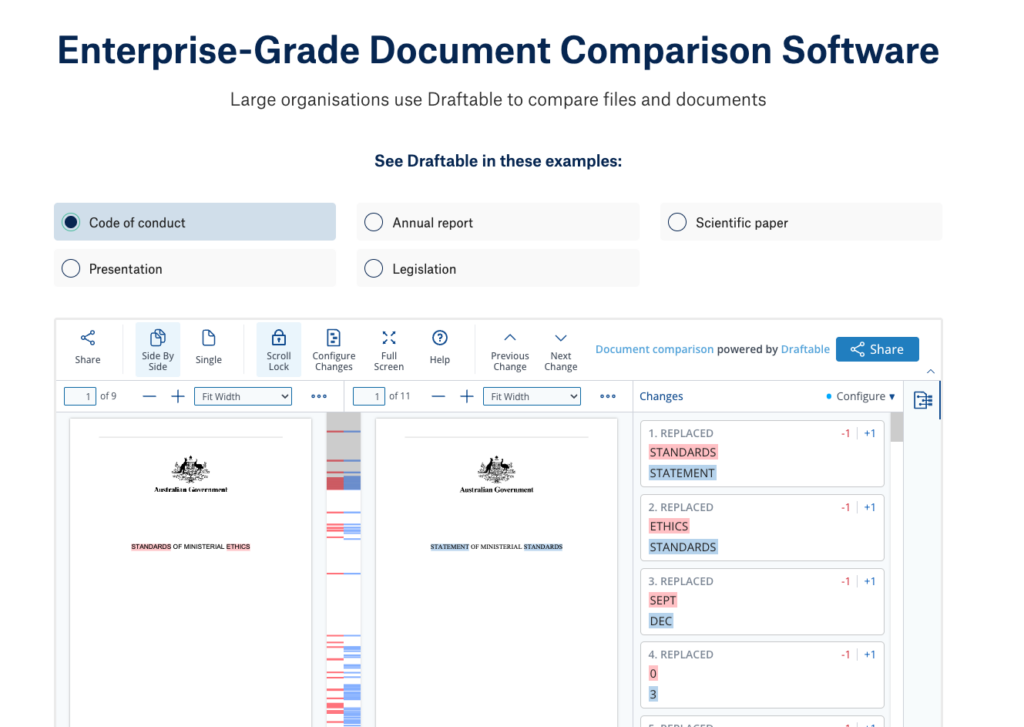Enter Full Screen mode

click(389, 349)
